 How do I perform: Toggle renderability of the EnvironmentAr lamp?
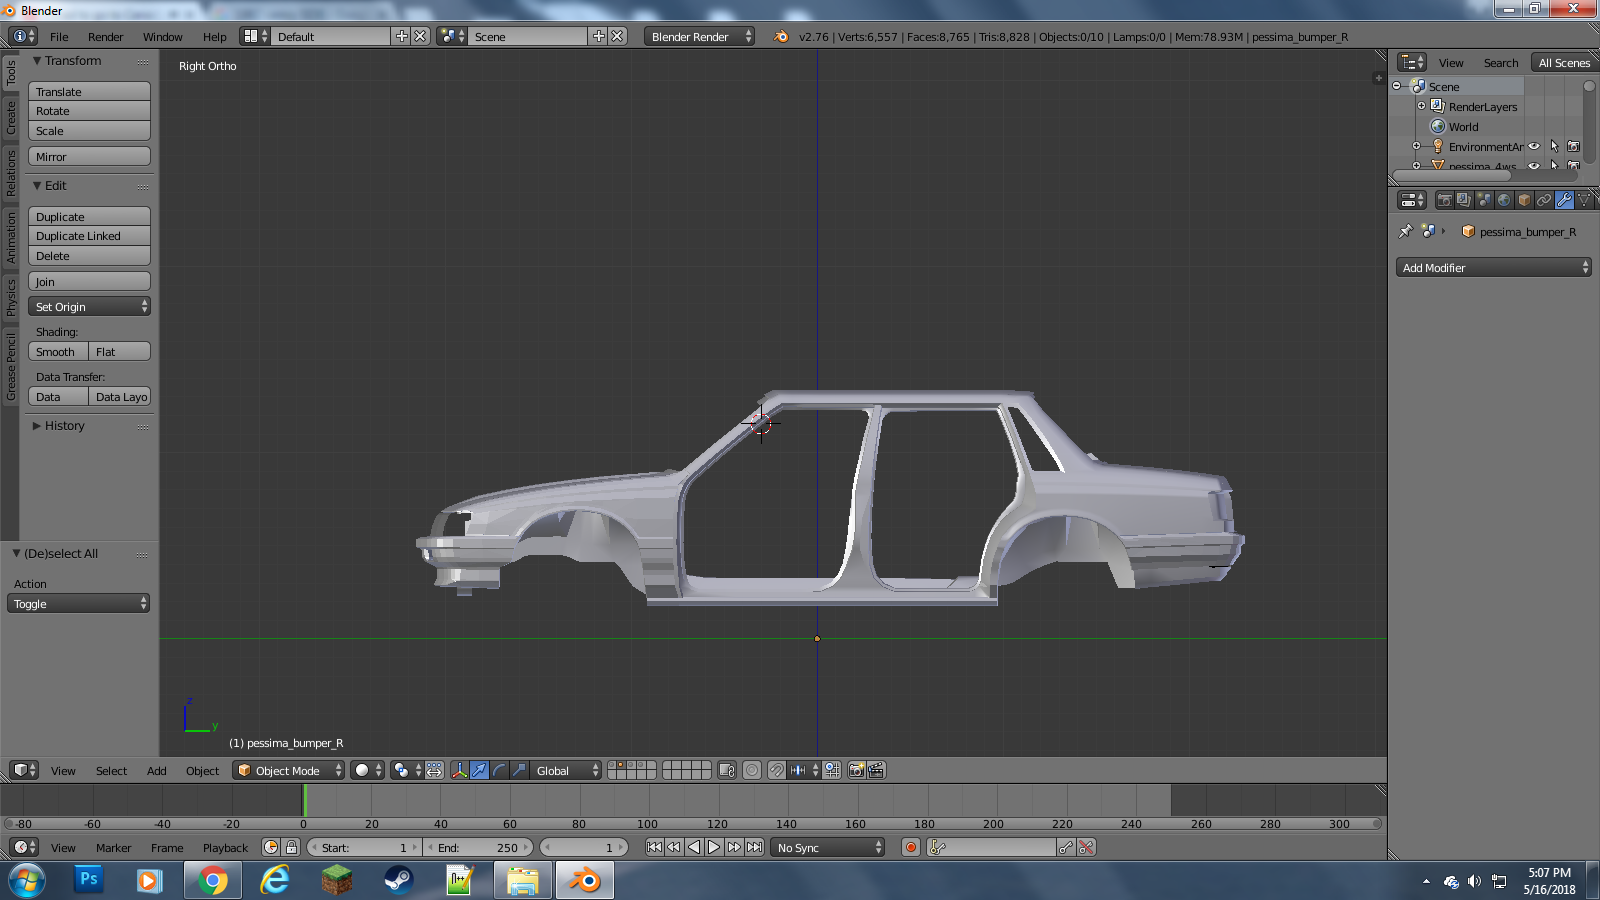[x=1573, y=146]
